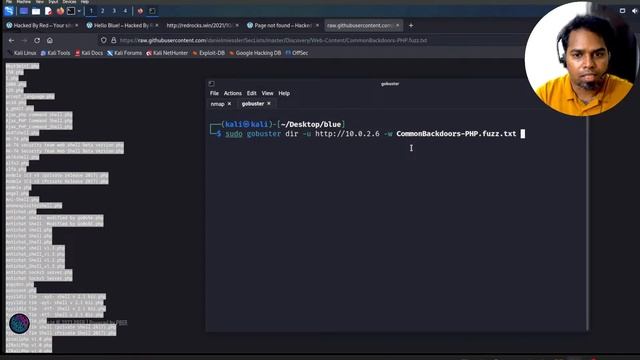Close 'Hello Blue!' browser tab
This screenshot has height=360, width=640.
point(157,25)
